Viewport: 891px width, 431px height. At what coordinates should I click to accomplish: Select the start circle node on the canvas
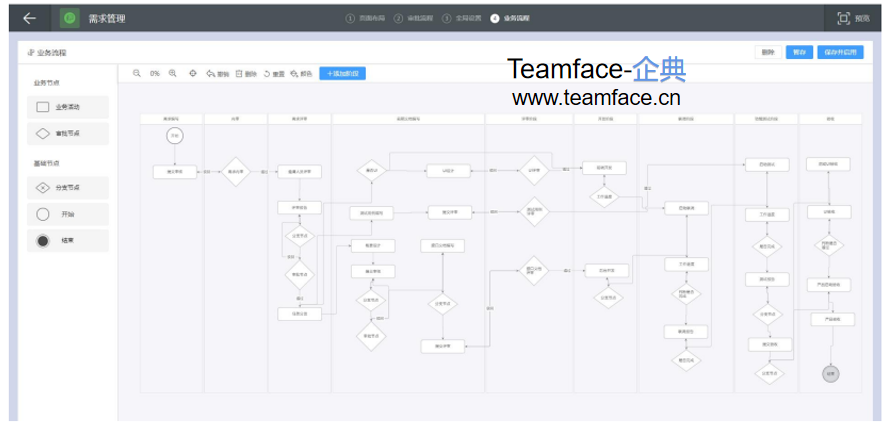(175, 136)
